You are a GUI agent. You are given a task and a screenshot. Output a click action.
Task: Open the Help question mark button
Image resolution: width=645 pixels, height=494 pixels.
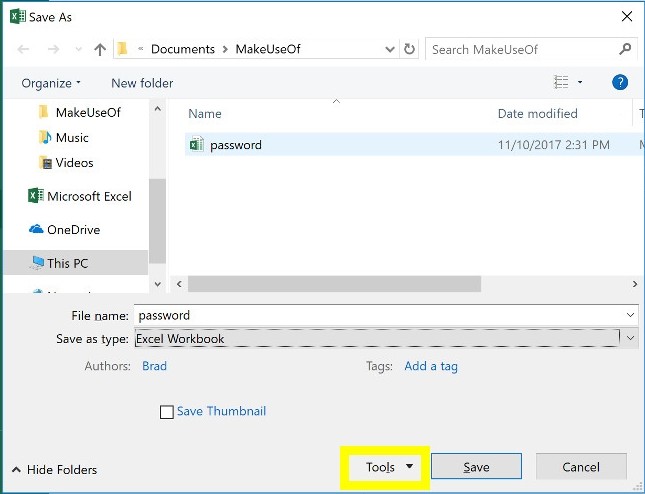[x=620, y=82]
